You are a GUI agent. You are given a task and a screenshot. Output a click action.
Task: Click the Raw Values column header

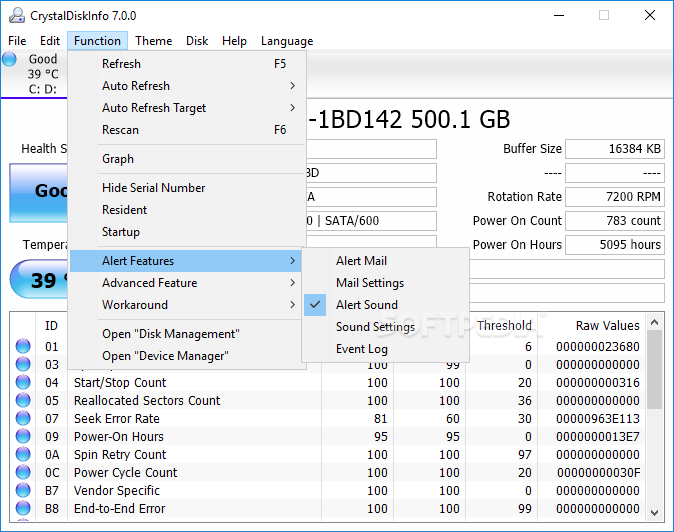[607, 326]
